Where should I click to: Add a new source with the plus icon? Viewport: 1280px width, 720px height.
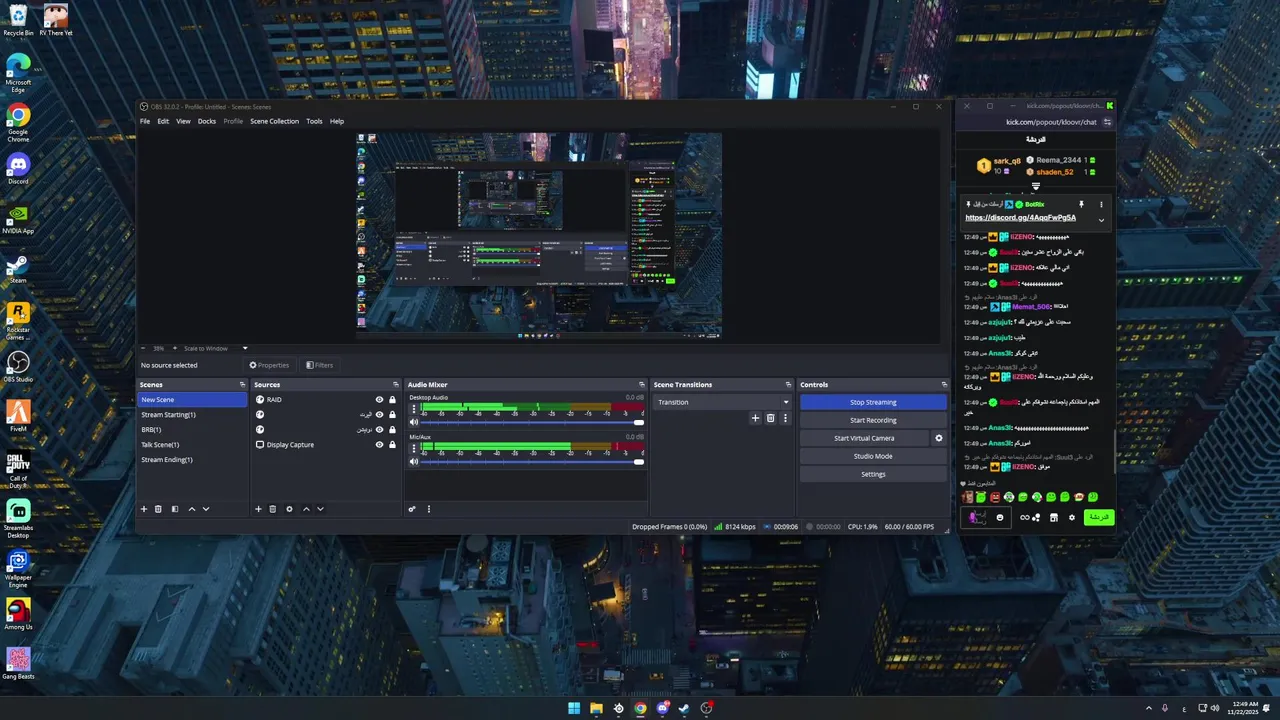point(258,509)
